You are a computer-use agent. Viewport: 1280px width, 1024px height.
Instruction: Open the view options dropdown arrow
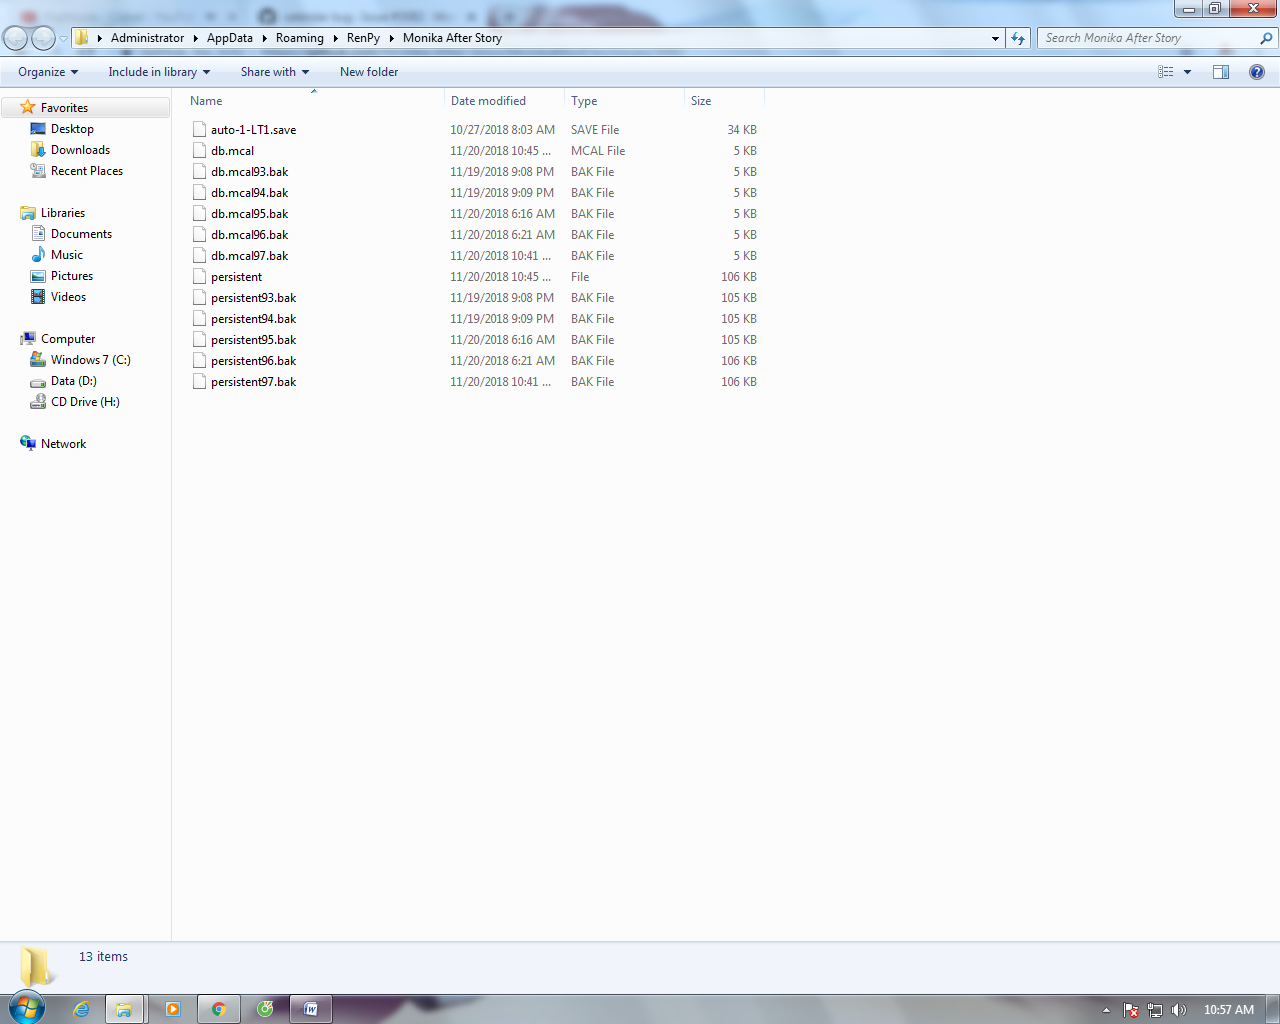coord(1187,72)
